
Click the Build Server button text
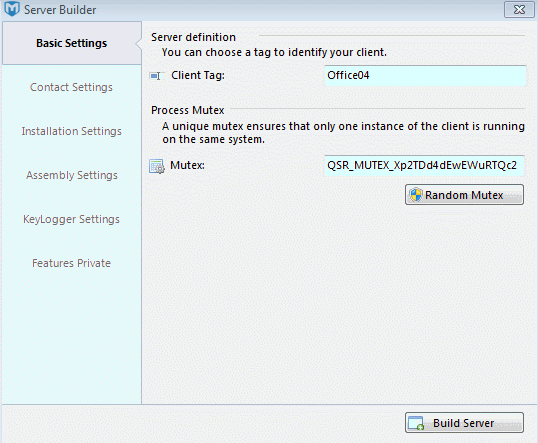pos(463,423)
